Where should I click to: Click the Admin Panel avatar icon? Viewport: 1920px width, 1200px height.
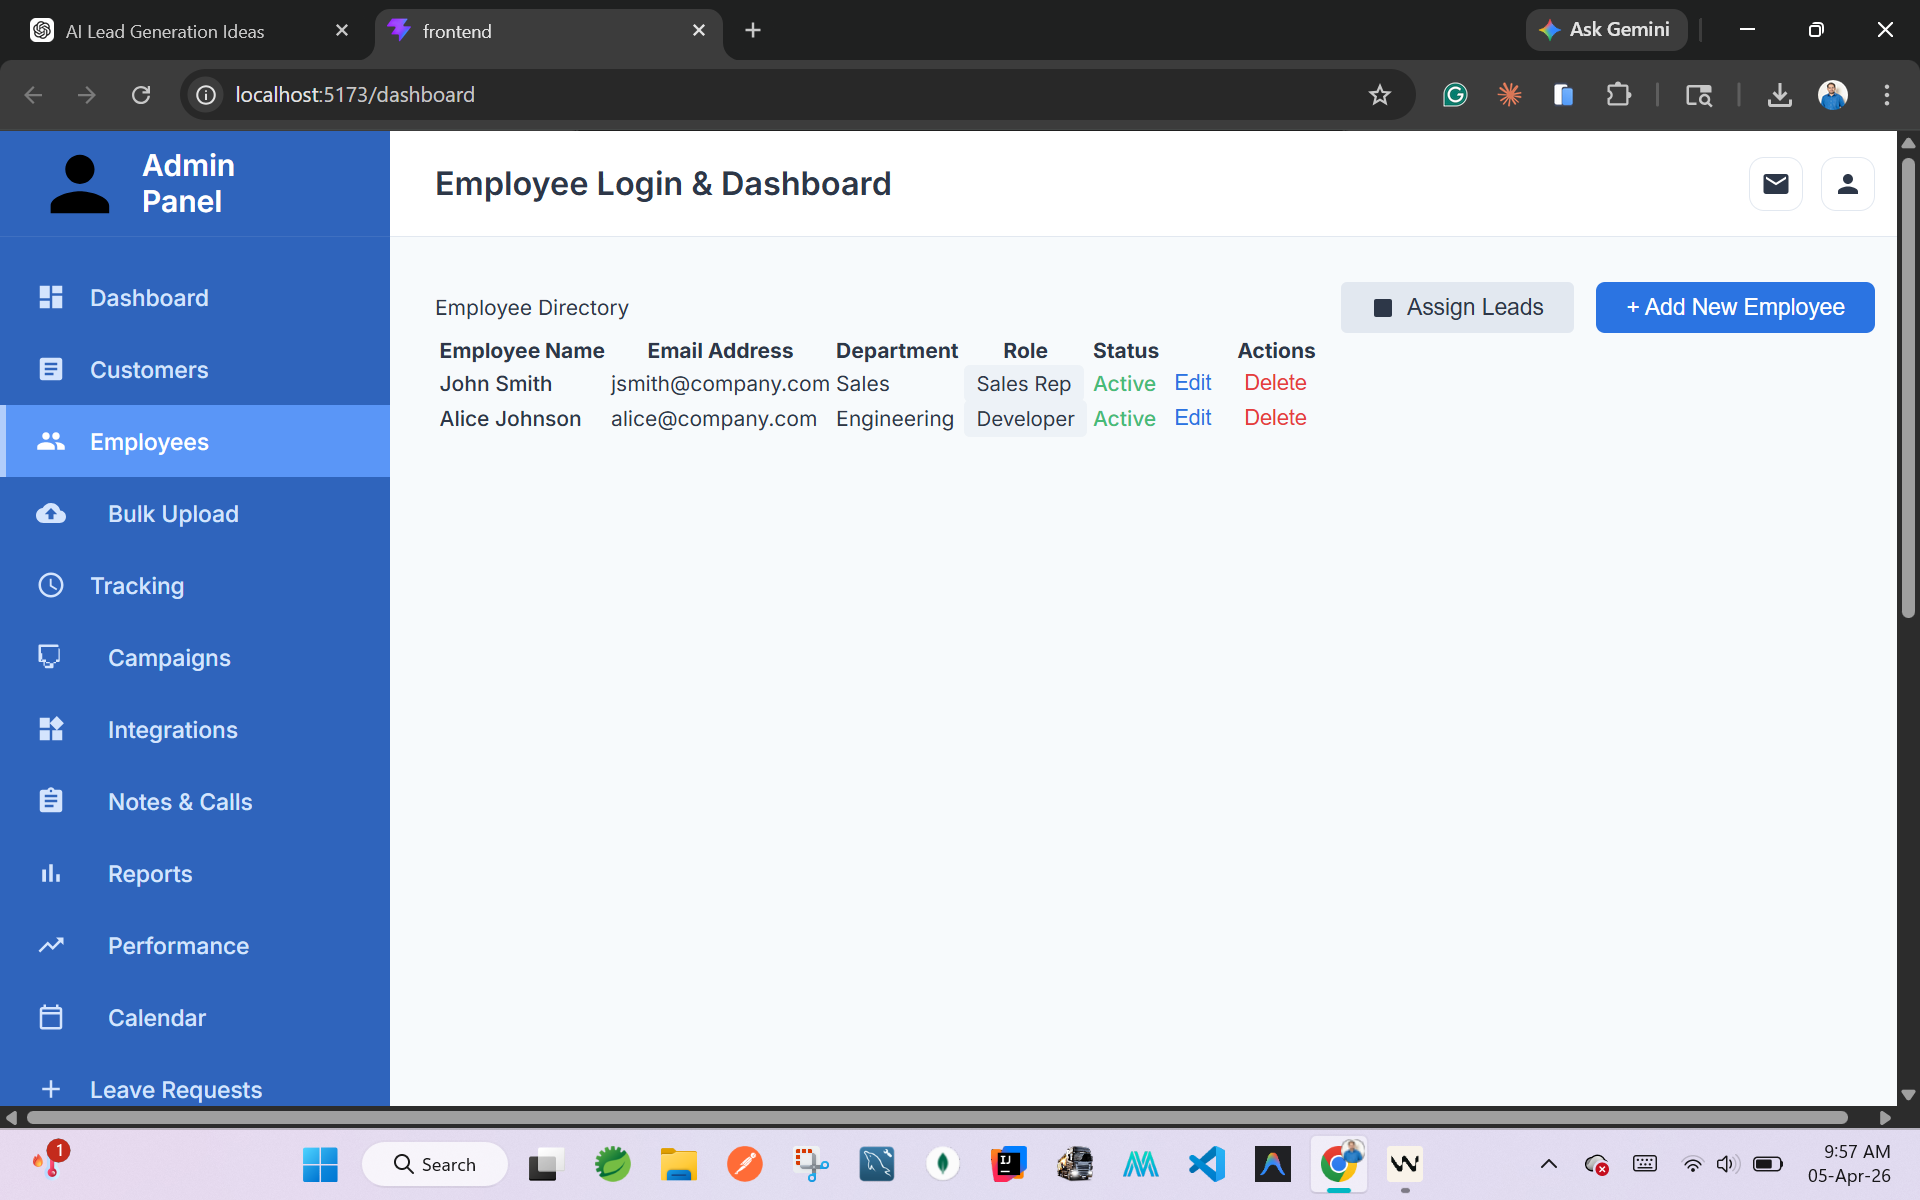pyautogui.click(x=80, y=184)
